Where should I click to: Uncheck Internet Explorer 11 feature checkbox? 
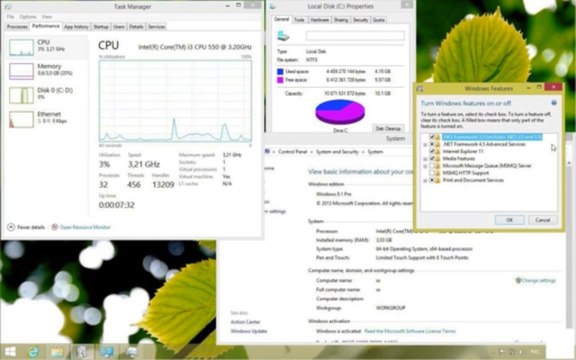point(432,151)
